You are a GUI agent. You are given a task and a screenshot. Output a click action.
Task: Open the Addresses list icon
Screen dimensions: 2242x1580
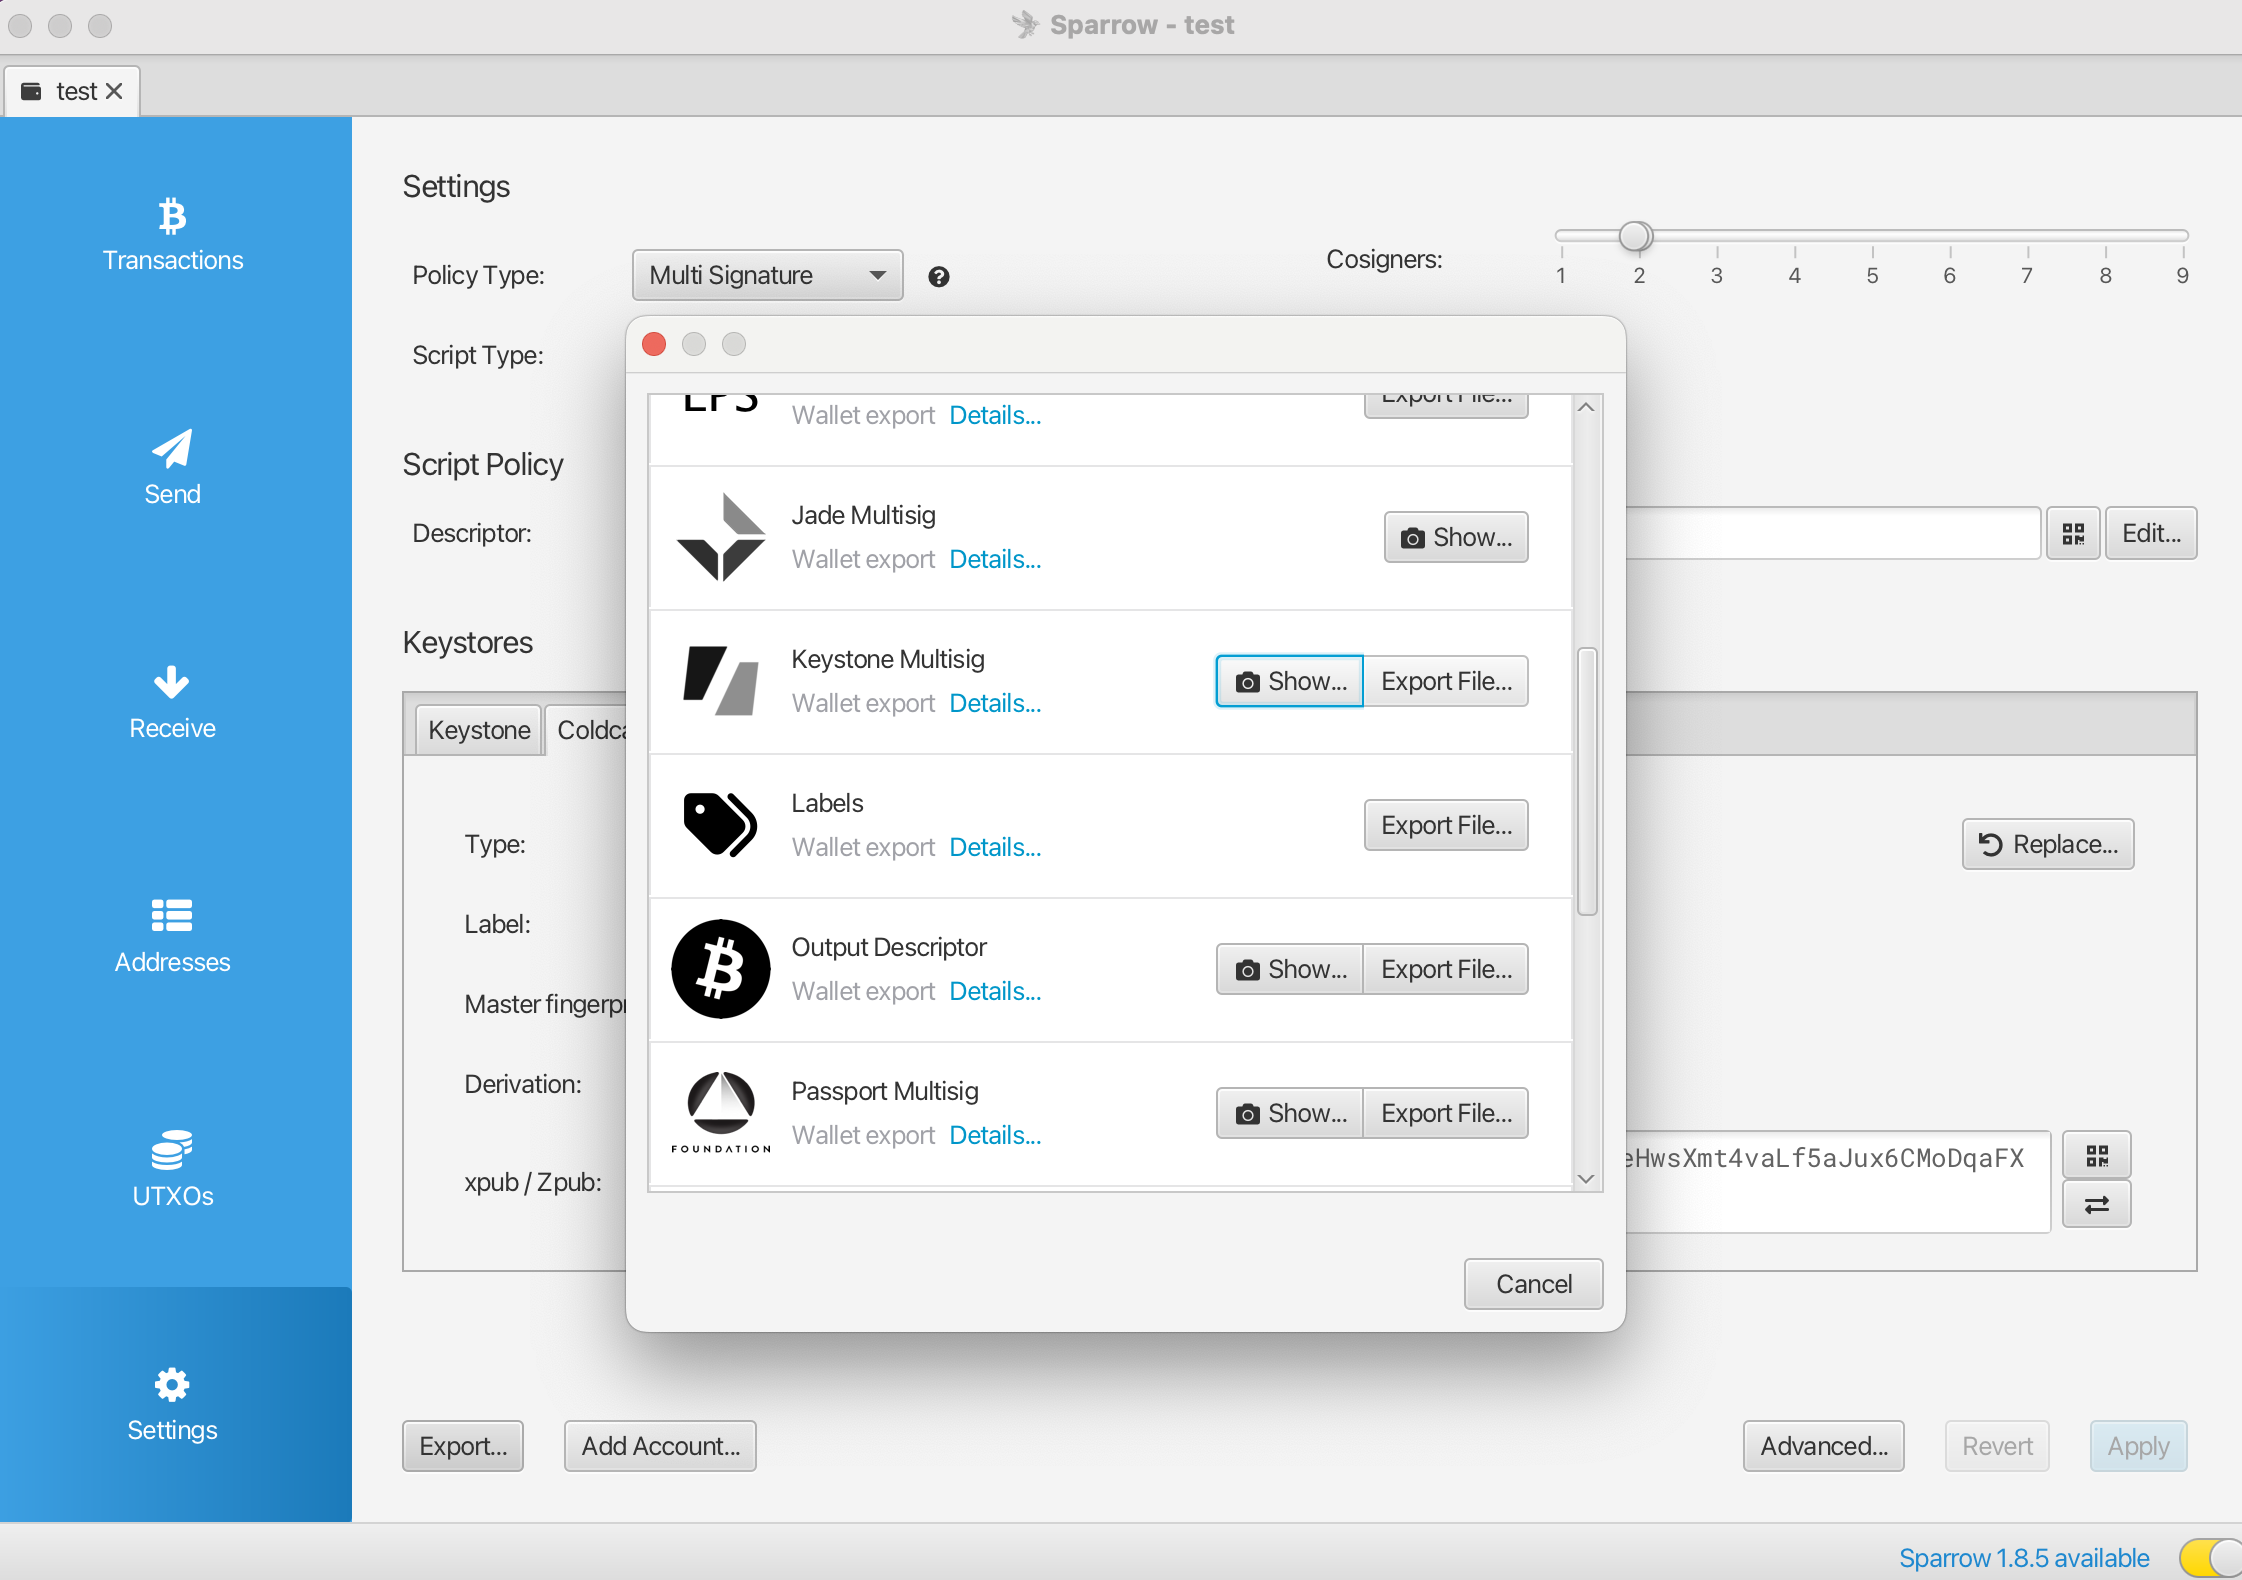click(172, 916)
